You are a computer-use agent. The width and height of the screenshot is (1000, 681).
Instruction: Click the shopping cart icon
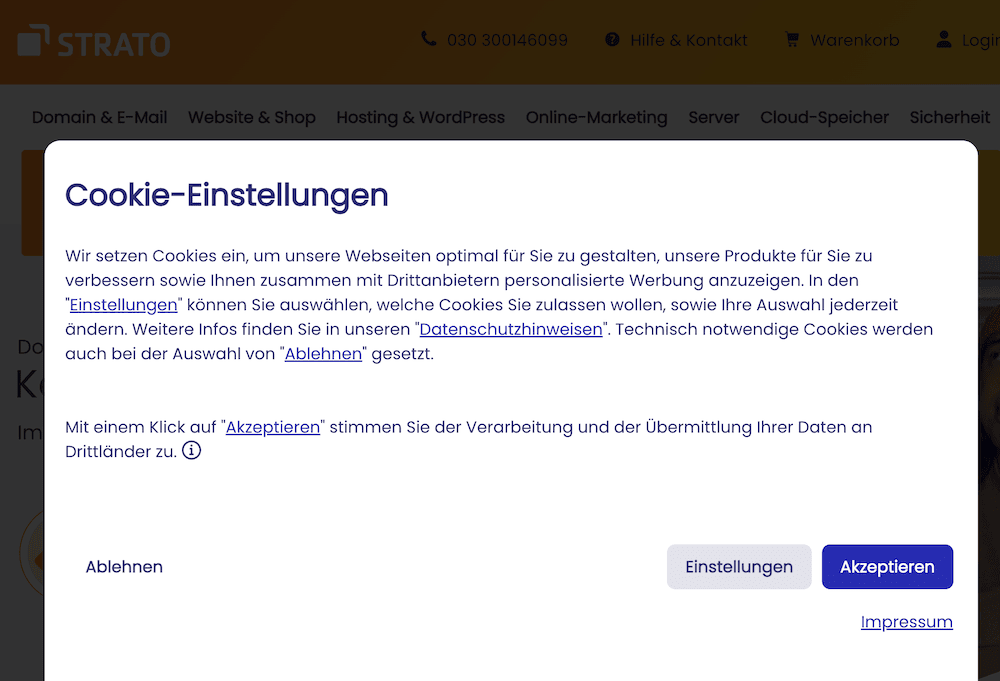[x=792, y=40]
